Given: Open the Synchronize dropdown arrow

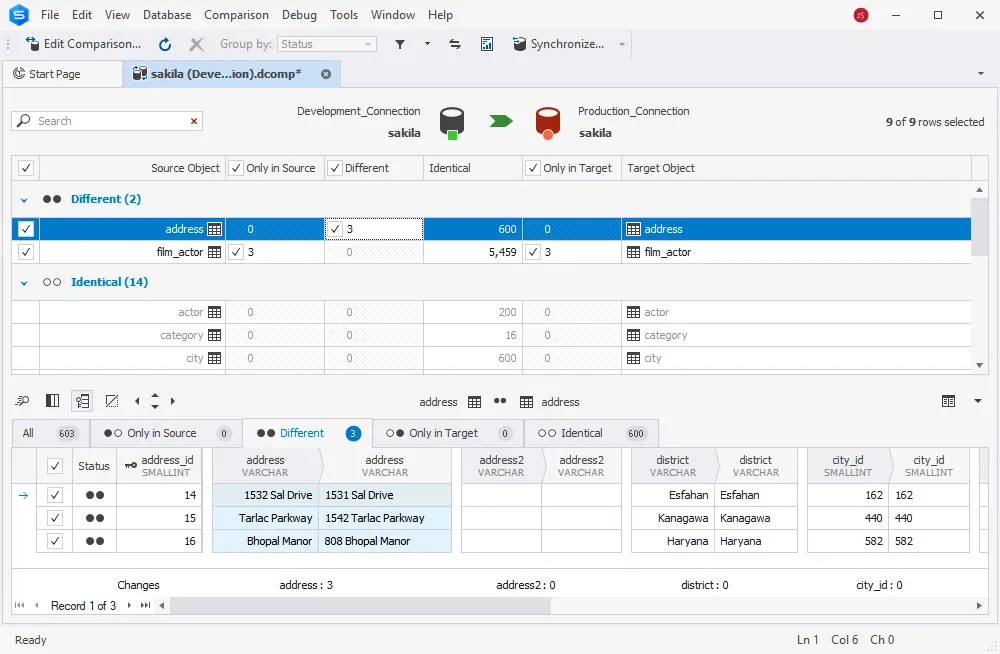Looking at the screenshot, I should [x=621, y=44].
